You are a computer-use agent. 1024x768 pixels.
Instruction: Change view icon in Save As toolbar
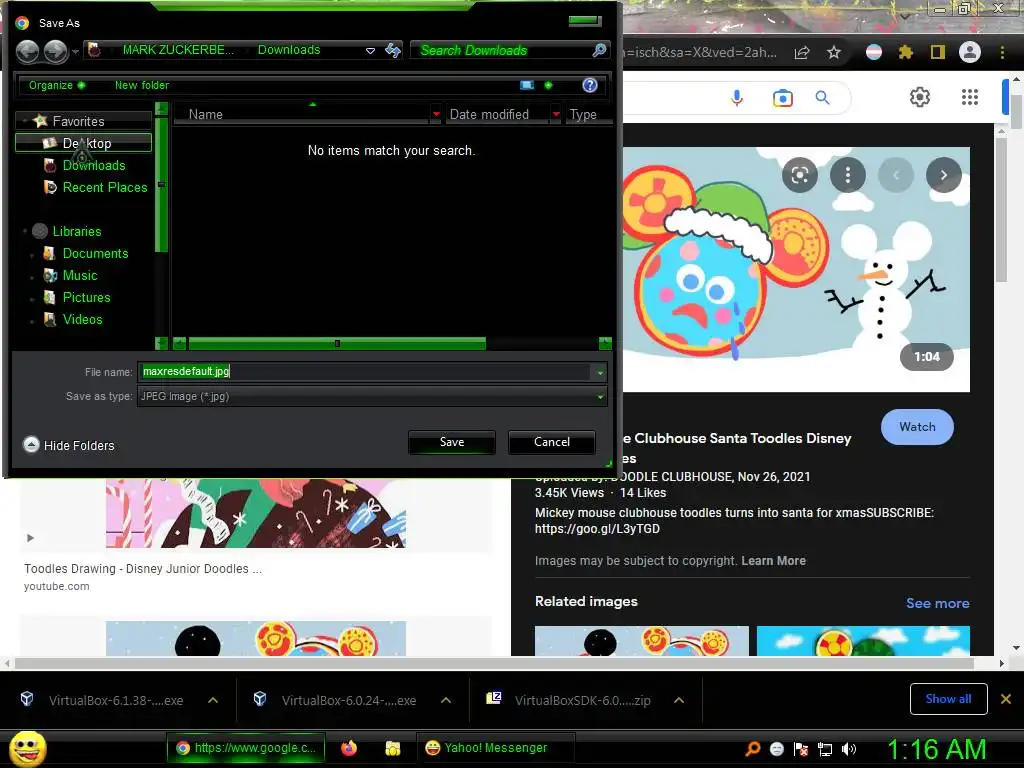(x=527, y=85)
